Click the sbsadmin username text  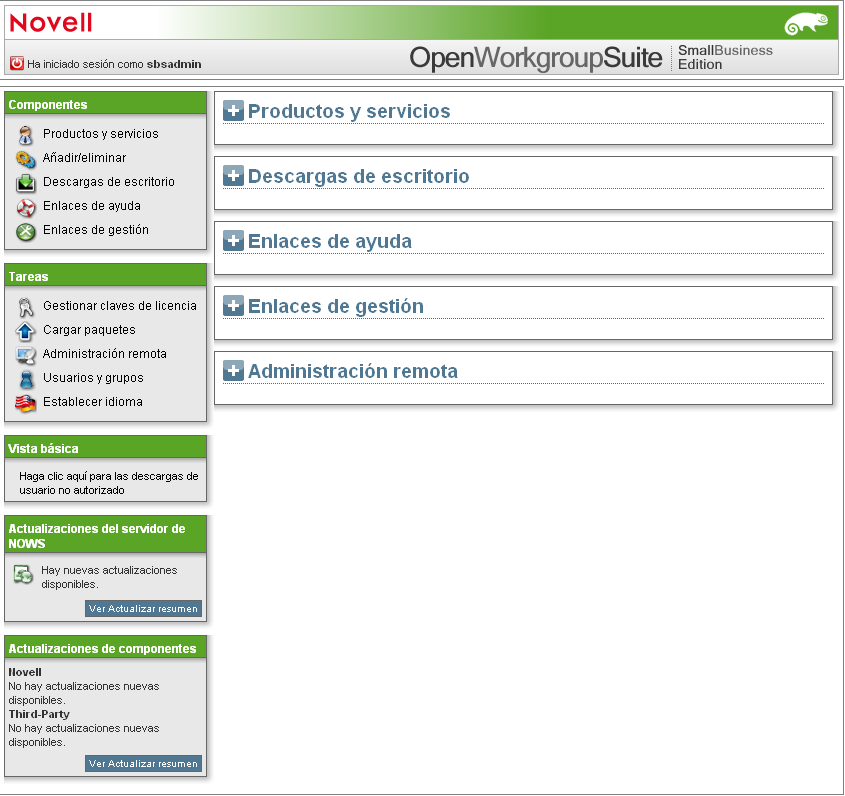click(x=174, y=64)
